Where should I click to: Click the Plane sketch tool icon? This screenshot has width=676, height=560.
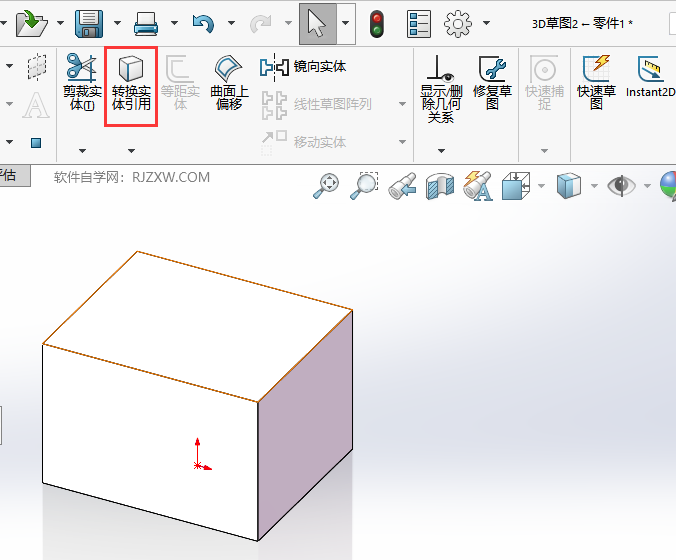coord(37,67)
